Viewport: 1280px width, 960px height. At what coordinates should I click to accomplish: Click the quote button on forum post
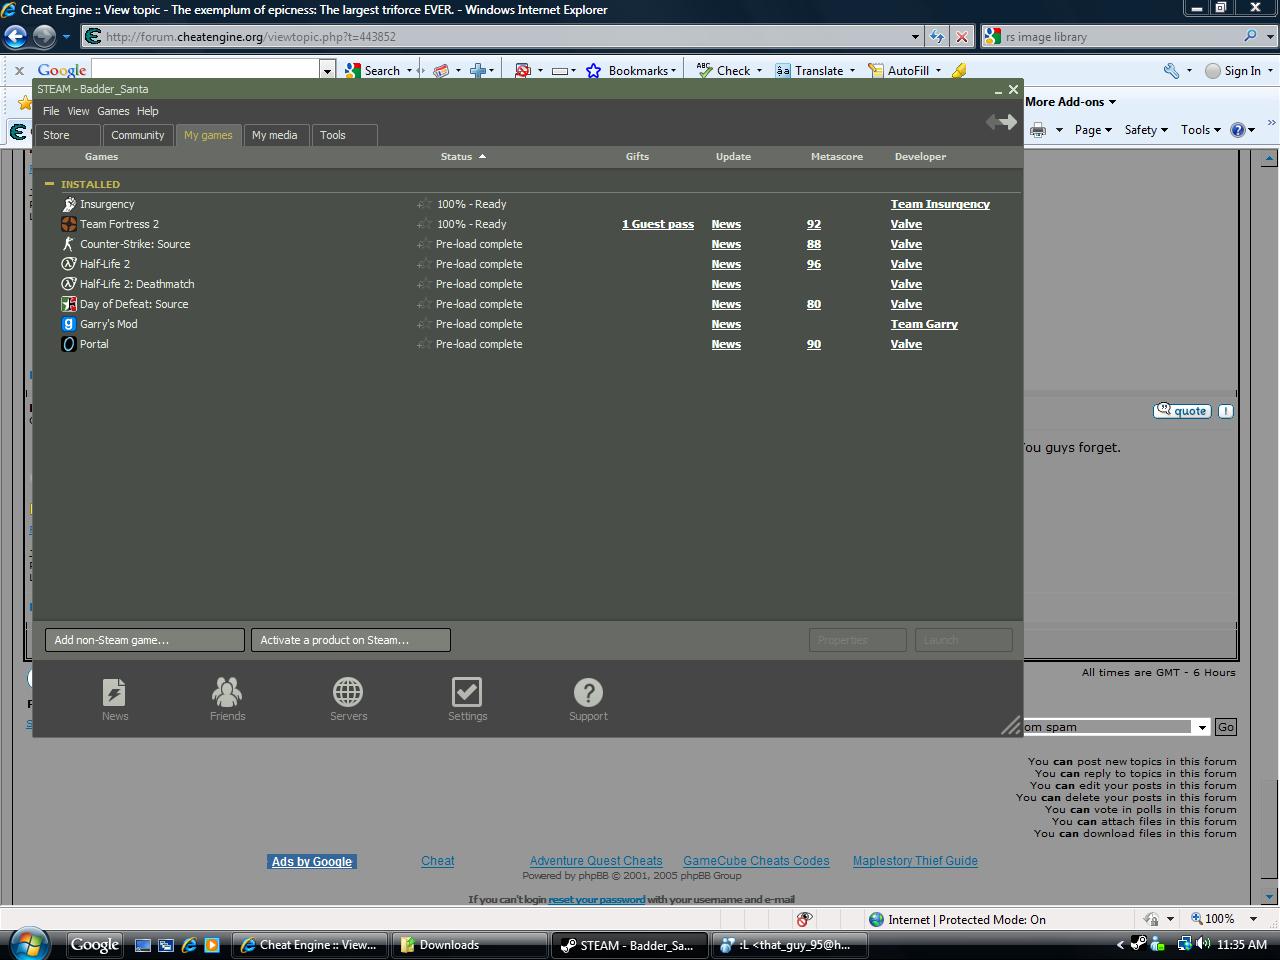pyautogui.click(x=1182, y=411)
